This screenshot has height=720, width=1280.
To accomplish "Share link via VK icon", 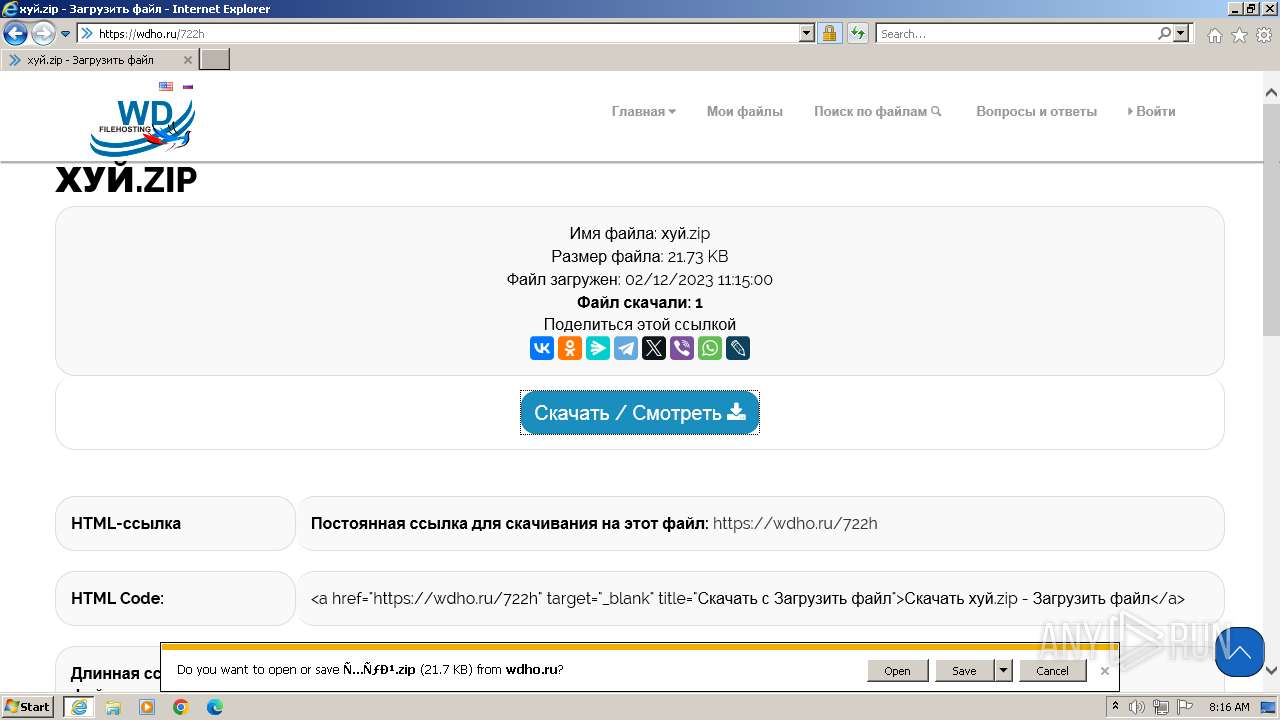I will (x=542, y=348).
